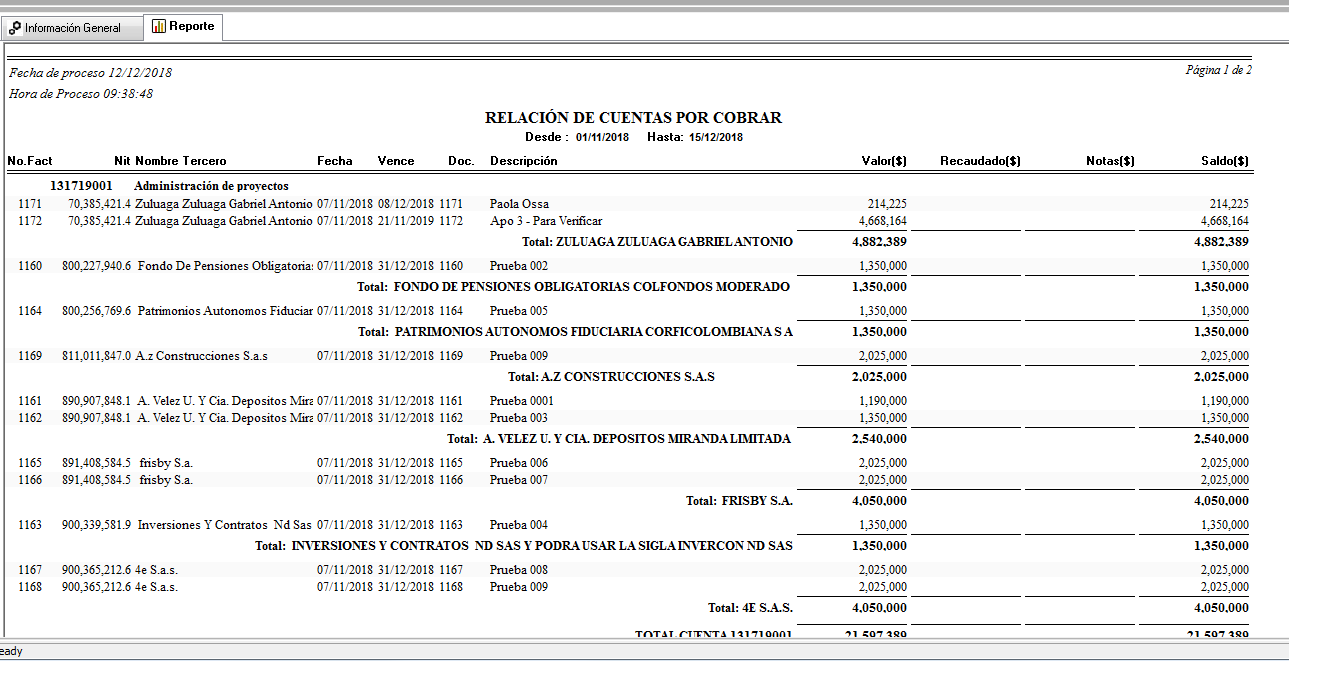Click the 'Página 1 de 2' indicator
The height and width of the screenshot is (696, 1328).
tap(1218, 71)
